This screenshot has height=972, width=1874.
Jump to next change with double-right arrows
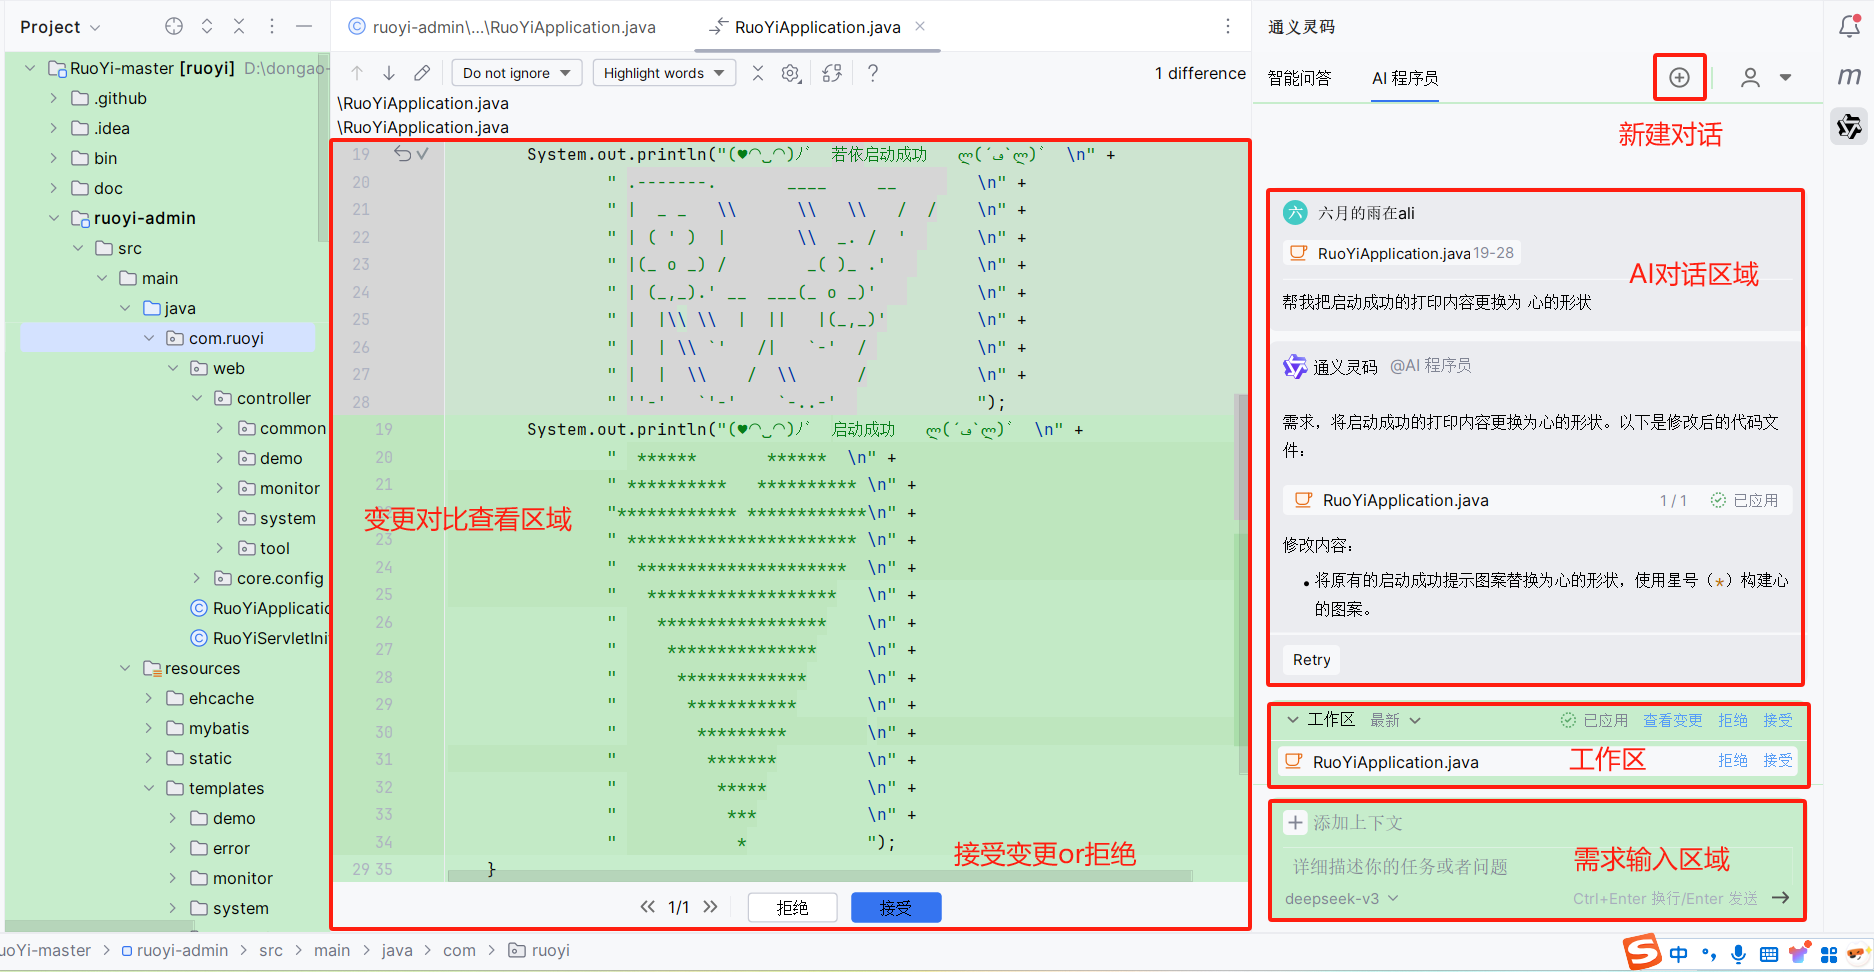(x=710, y=907)
